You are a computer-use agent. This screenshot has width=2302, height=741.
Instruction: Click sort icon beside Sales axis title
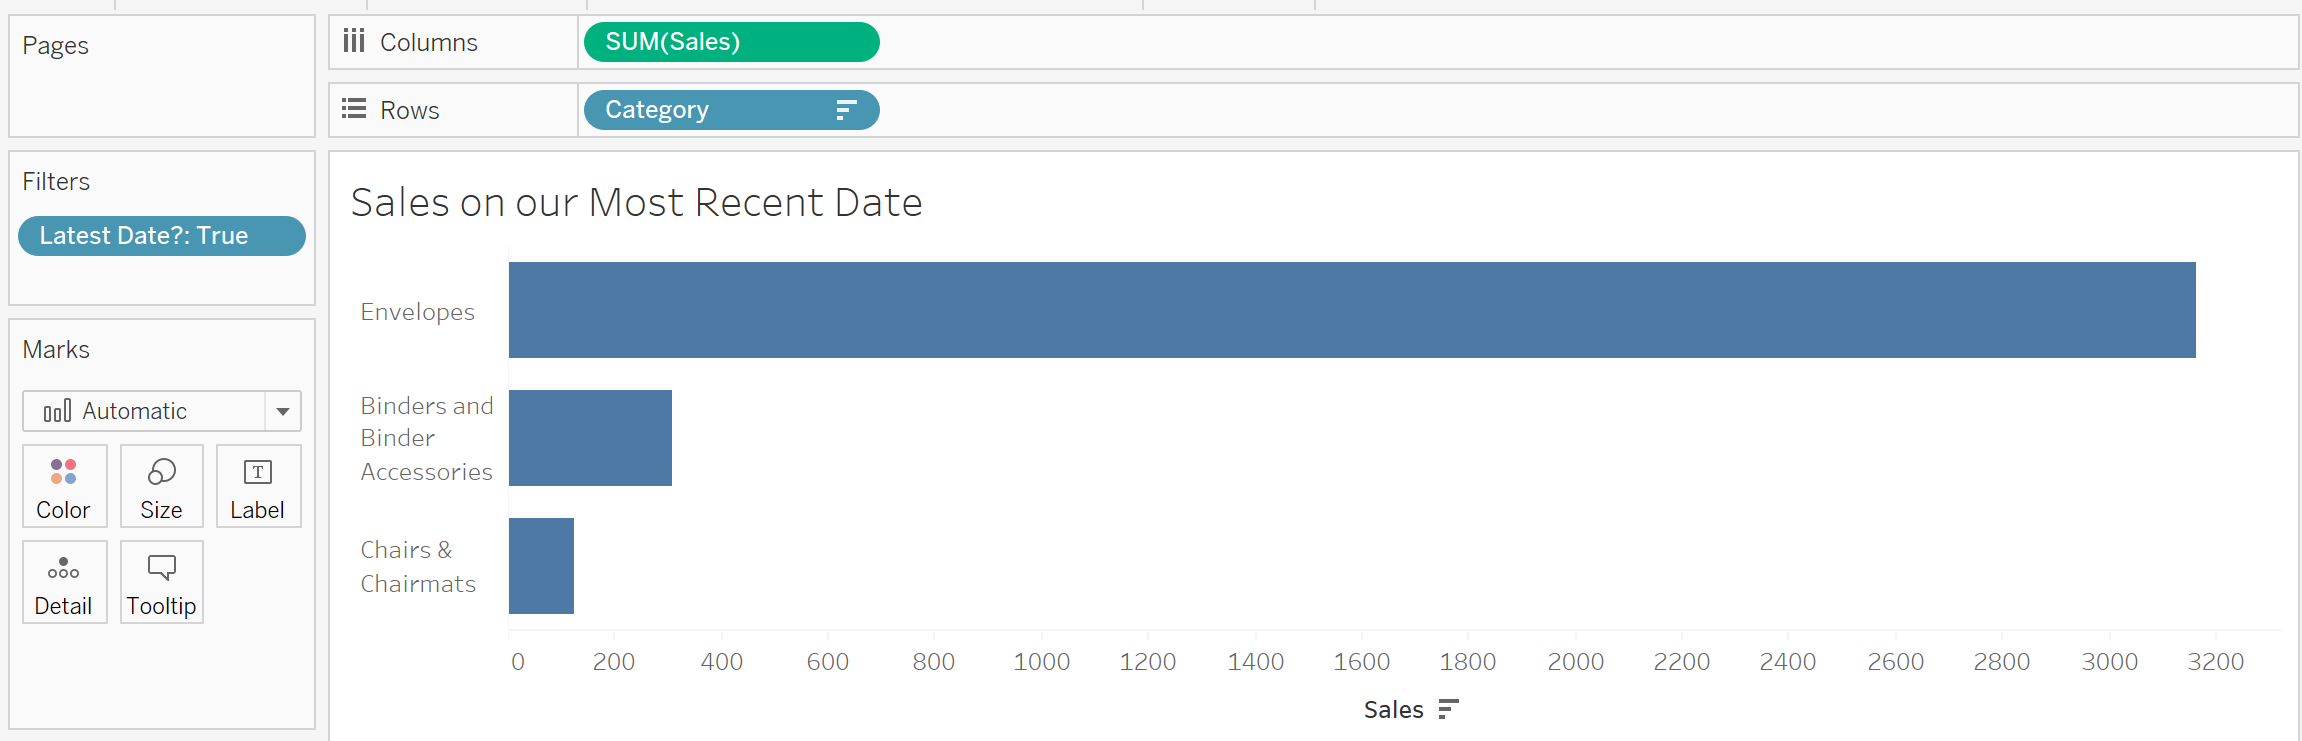[1448, 710]
